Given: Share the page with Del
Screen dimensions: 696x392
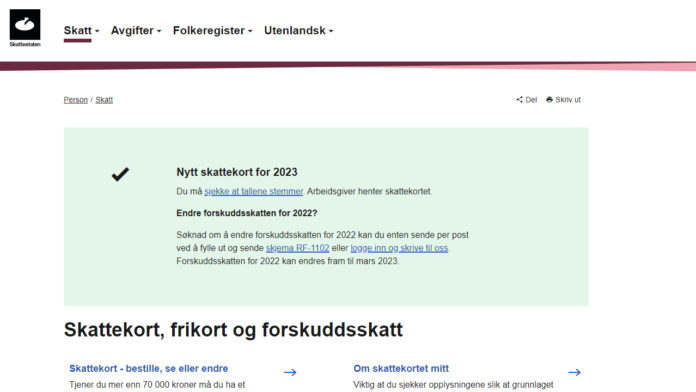Looking at the screenshot, I should (527, 100).
